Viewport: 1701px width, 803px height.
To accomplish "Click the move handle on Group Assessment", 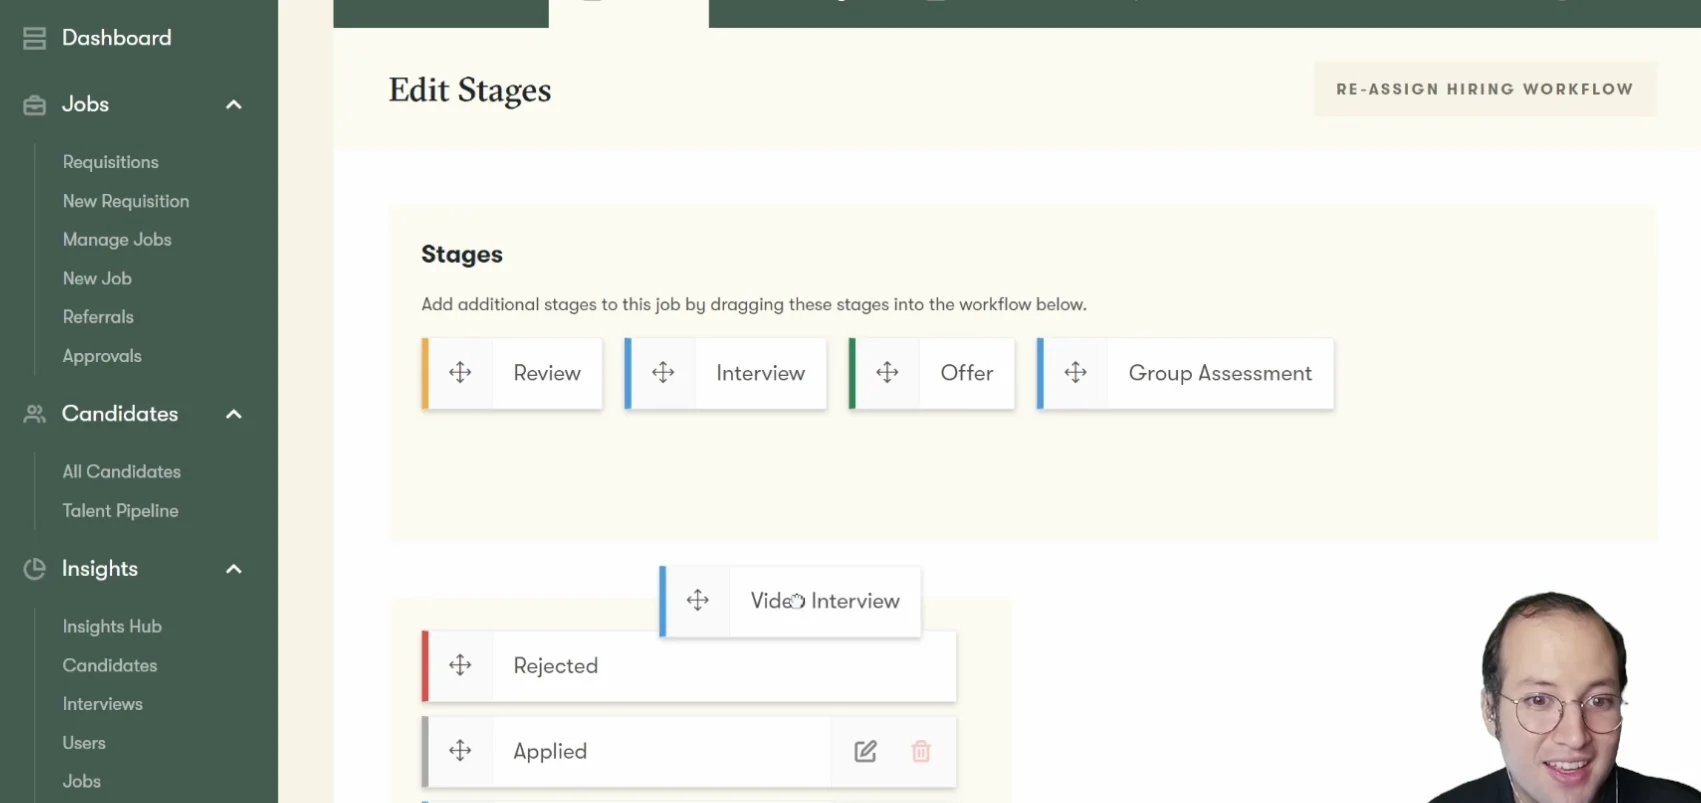I will click(1075, 373).
